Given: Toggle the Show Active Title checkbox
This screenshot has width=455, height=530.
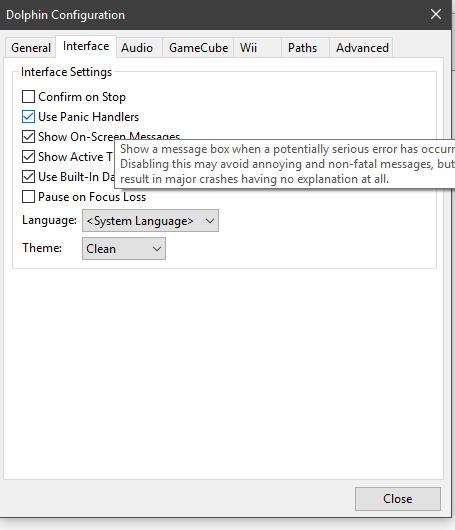Looking at the screenshot, I should pyautogui.click(x=28, y=156).
